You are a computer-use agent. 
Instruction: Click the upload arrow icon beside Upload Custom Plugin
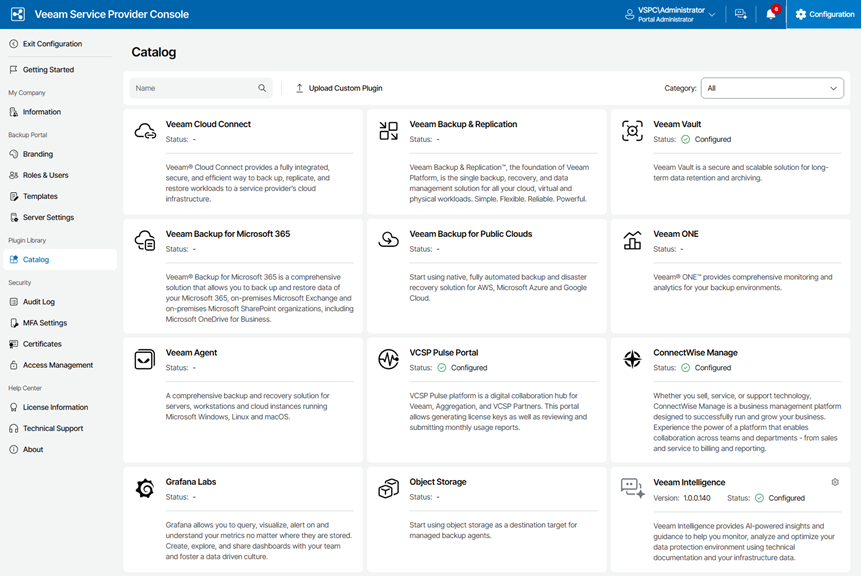click(x=300, y=88)
